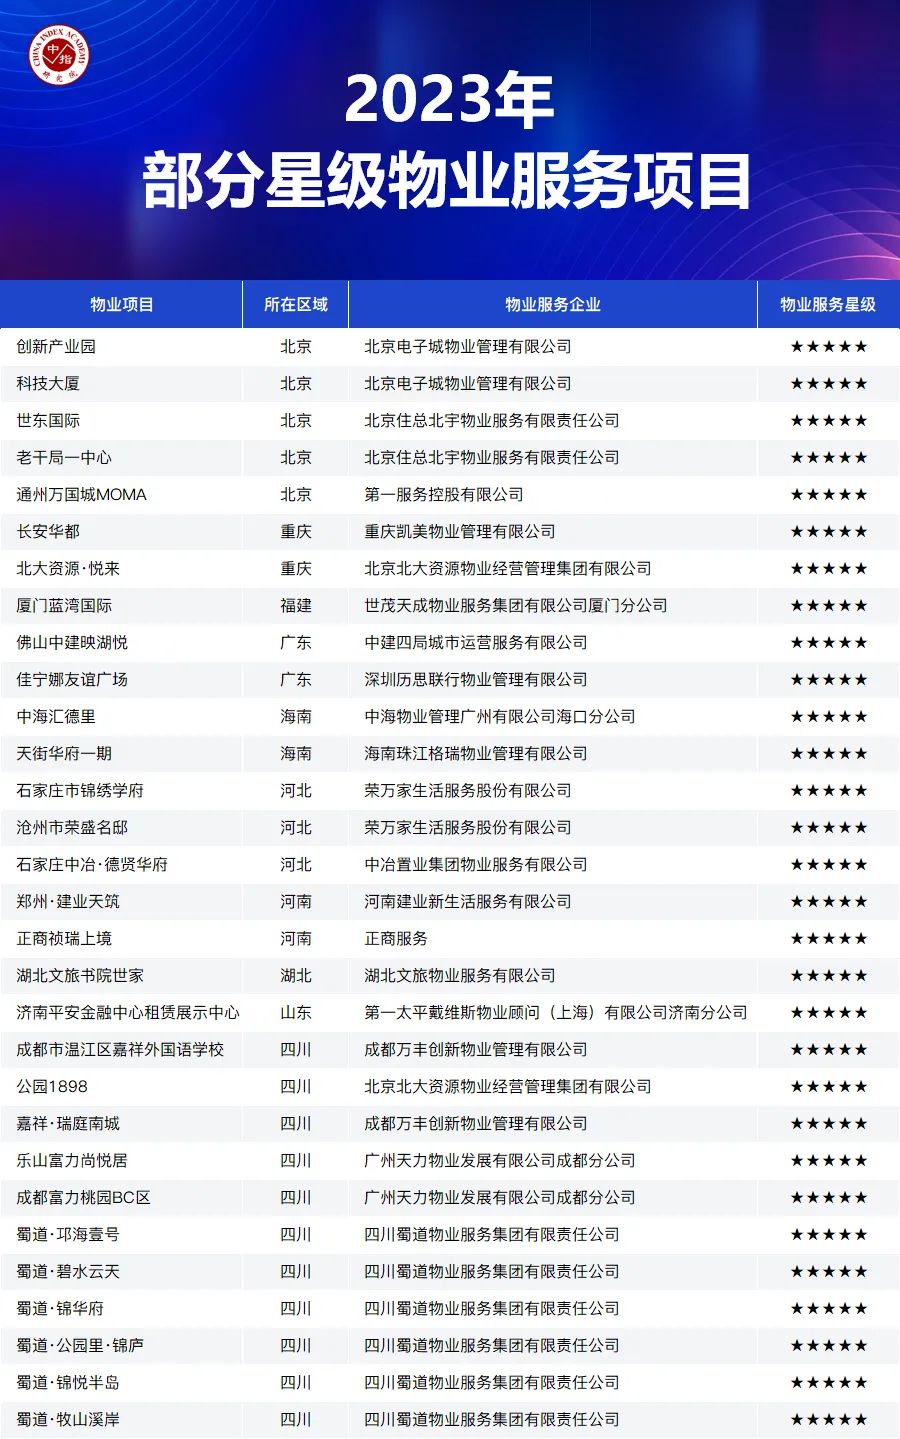Click the 湖北 region cell
The image size is (900, 1439).
(296, 976)
